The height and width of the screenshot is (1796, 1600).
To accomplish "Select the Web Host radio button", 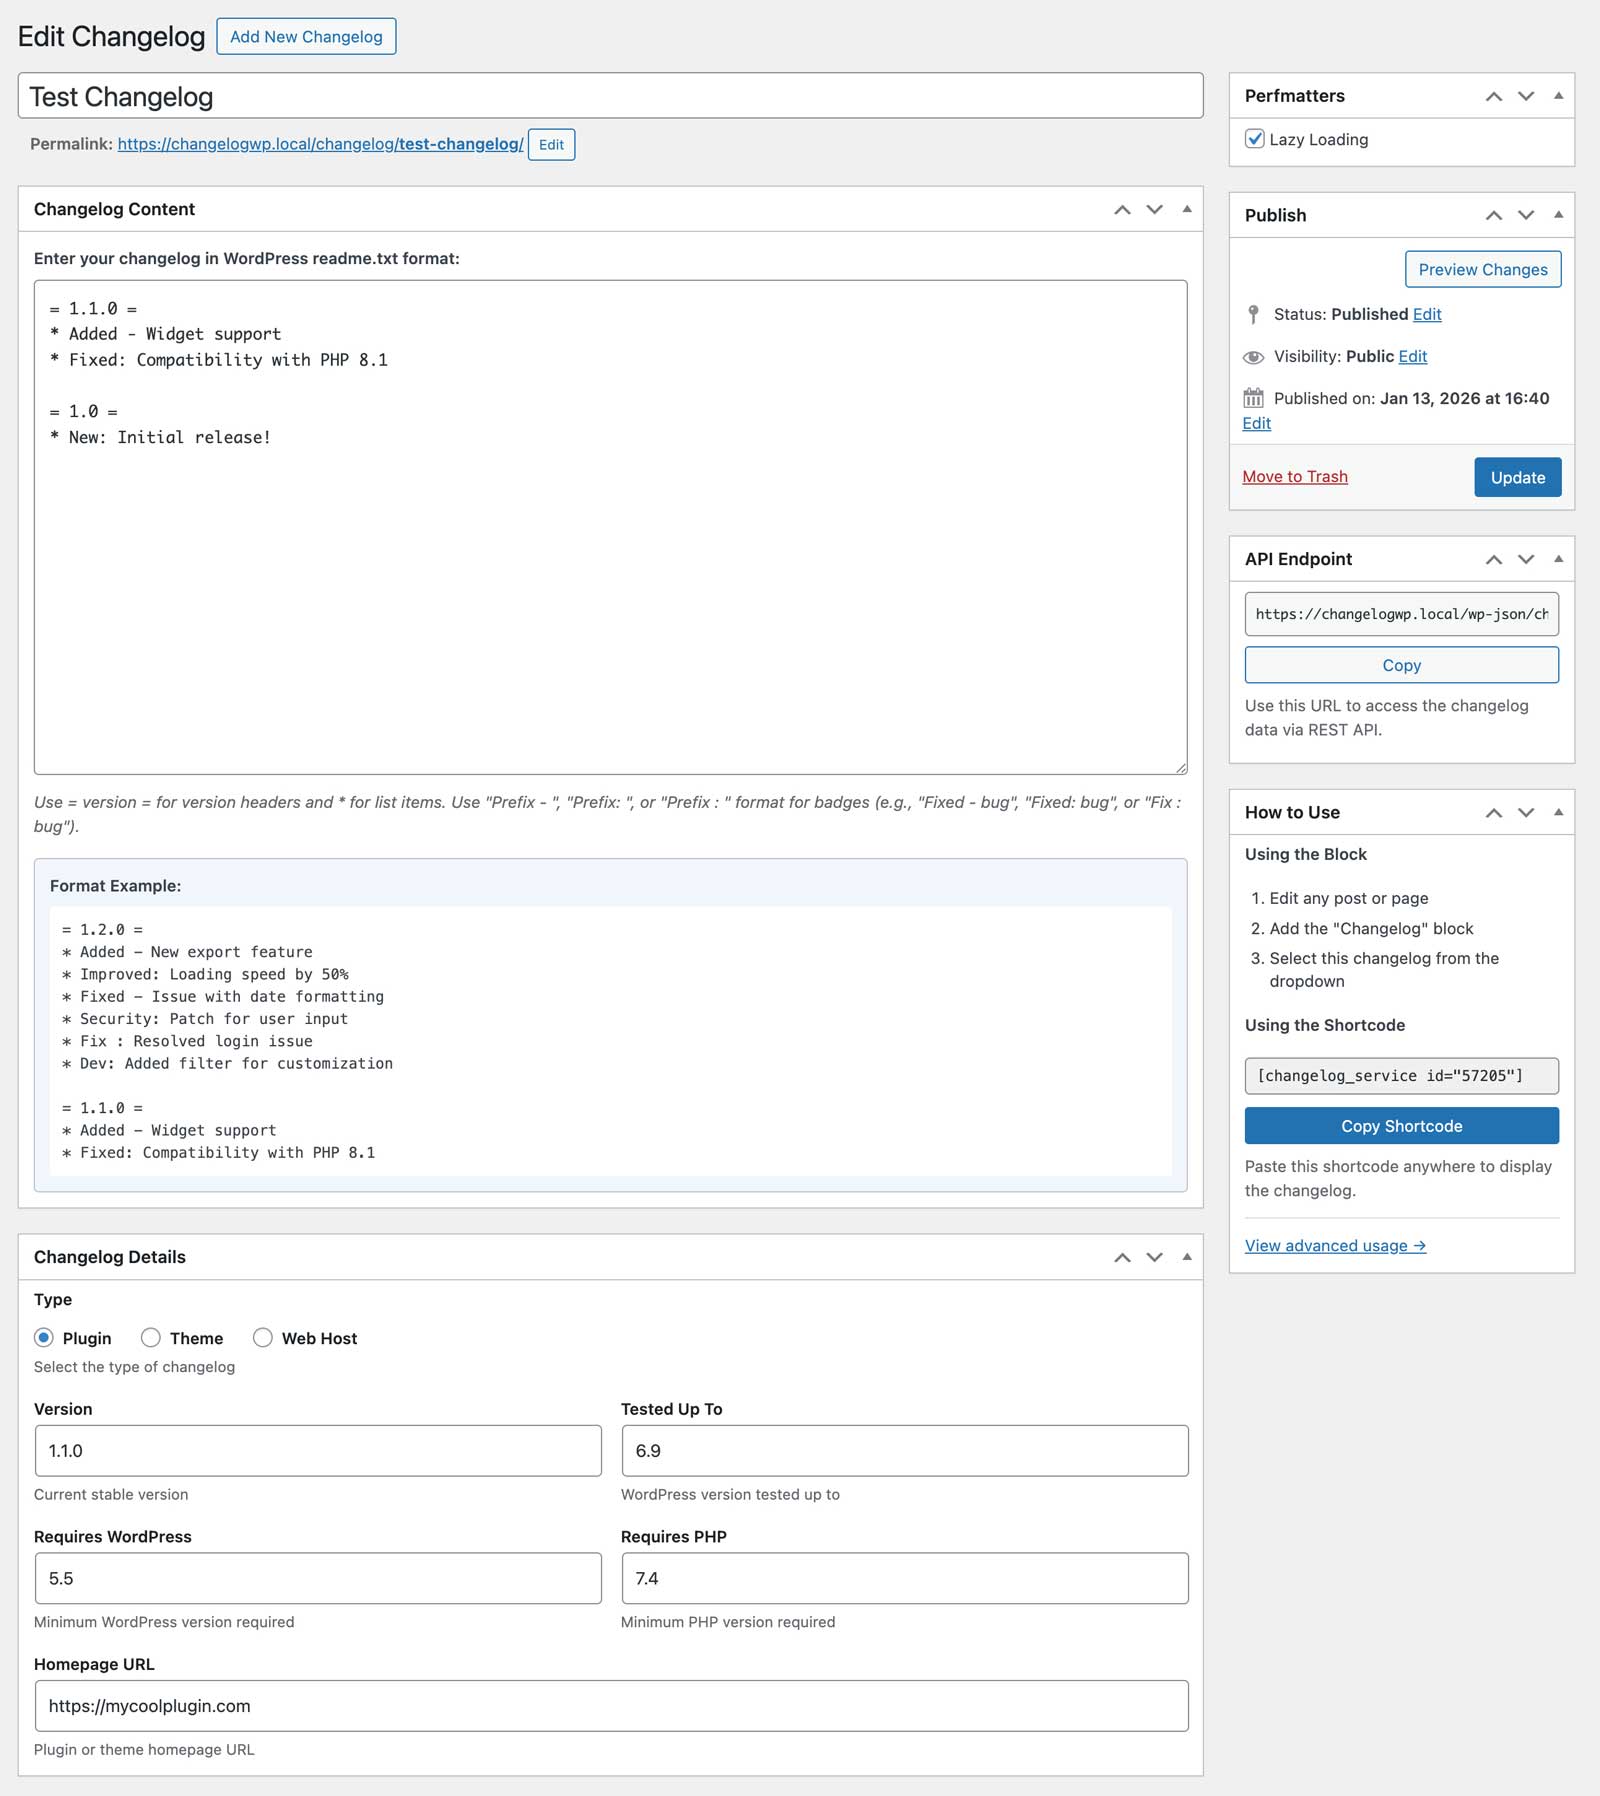I will (263, 1338).
